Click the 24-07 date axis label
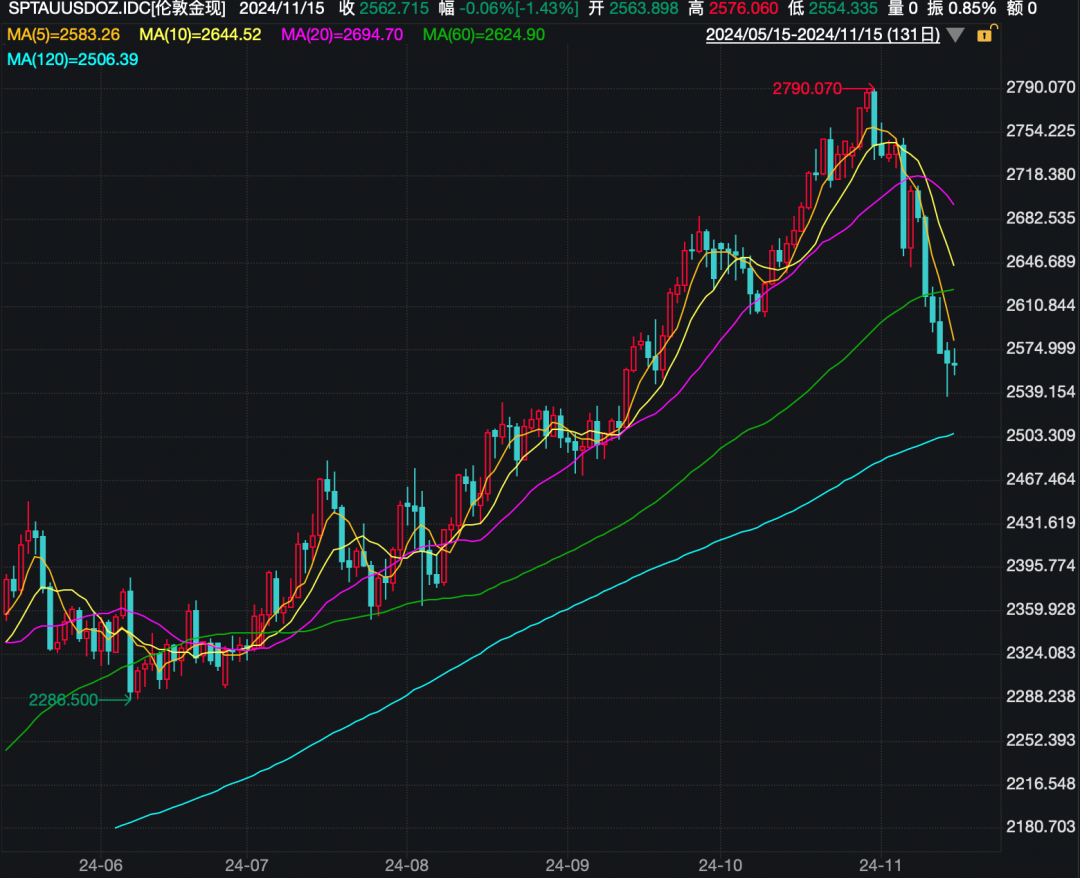Viewport: 1080px width, 878px height. pyautogui.click(x=247, y=863)
